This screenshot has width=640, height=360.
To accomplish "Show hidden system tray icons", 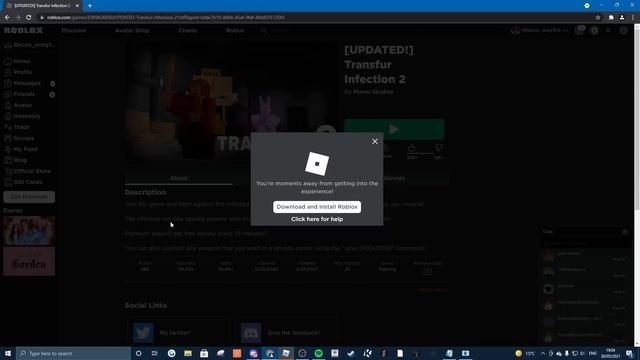I will [x=543, y=353].
